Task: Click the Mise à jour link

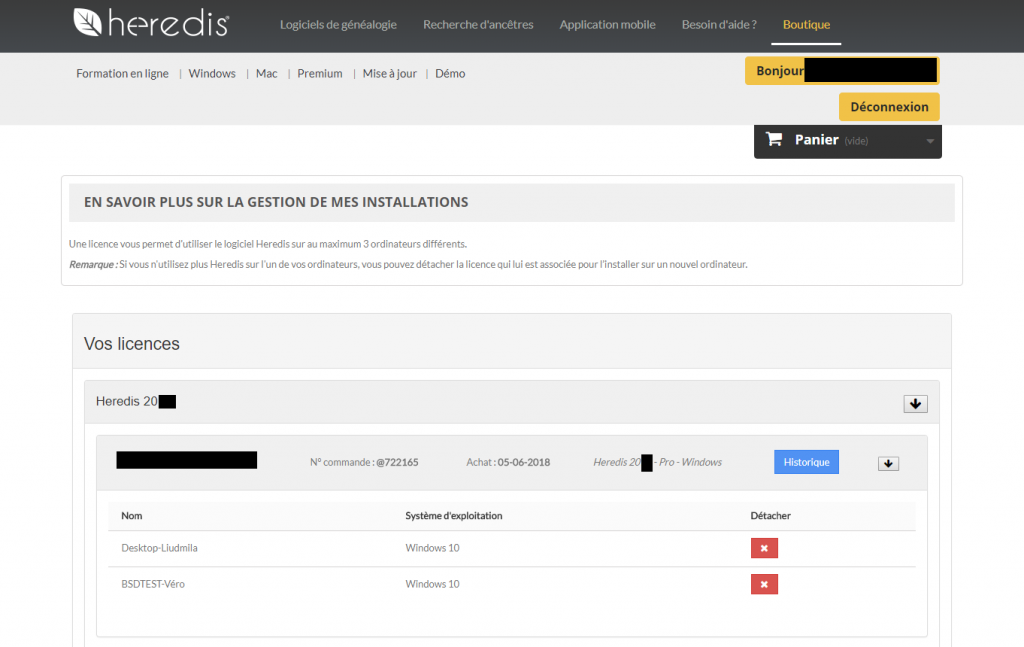Action: coord(389,73)
